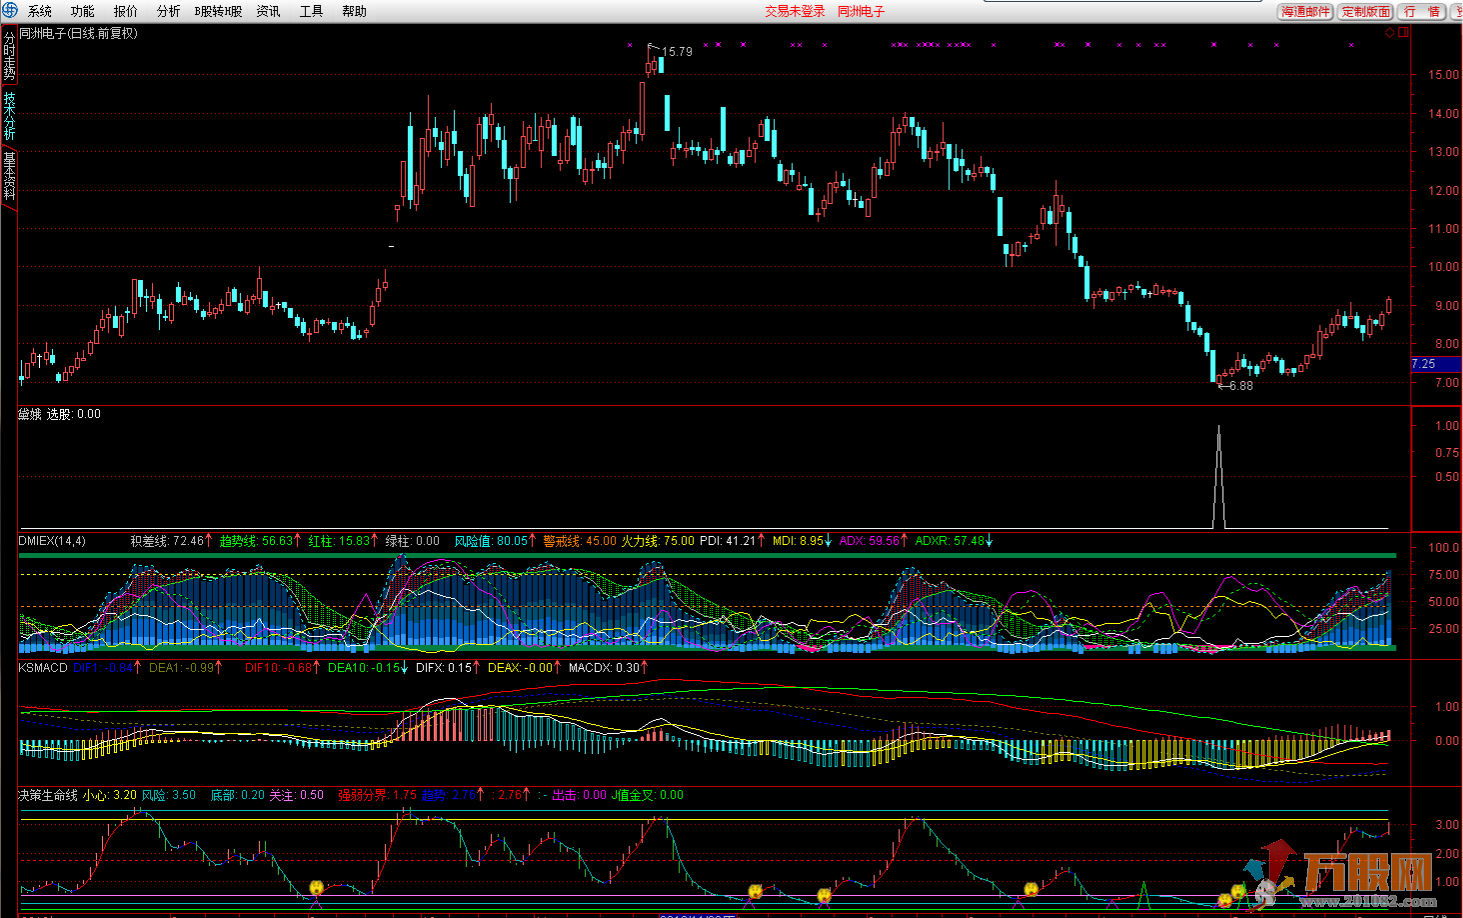This screenshot has height=918, width=1463.
Task: Click the DIF10: -0.68 value
Action: pos(279,668)
